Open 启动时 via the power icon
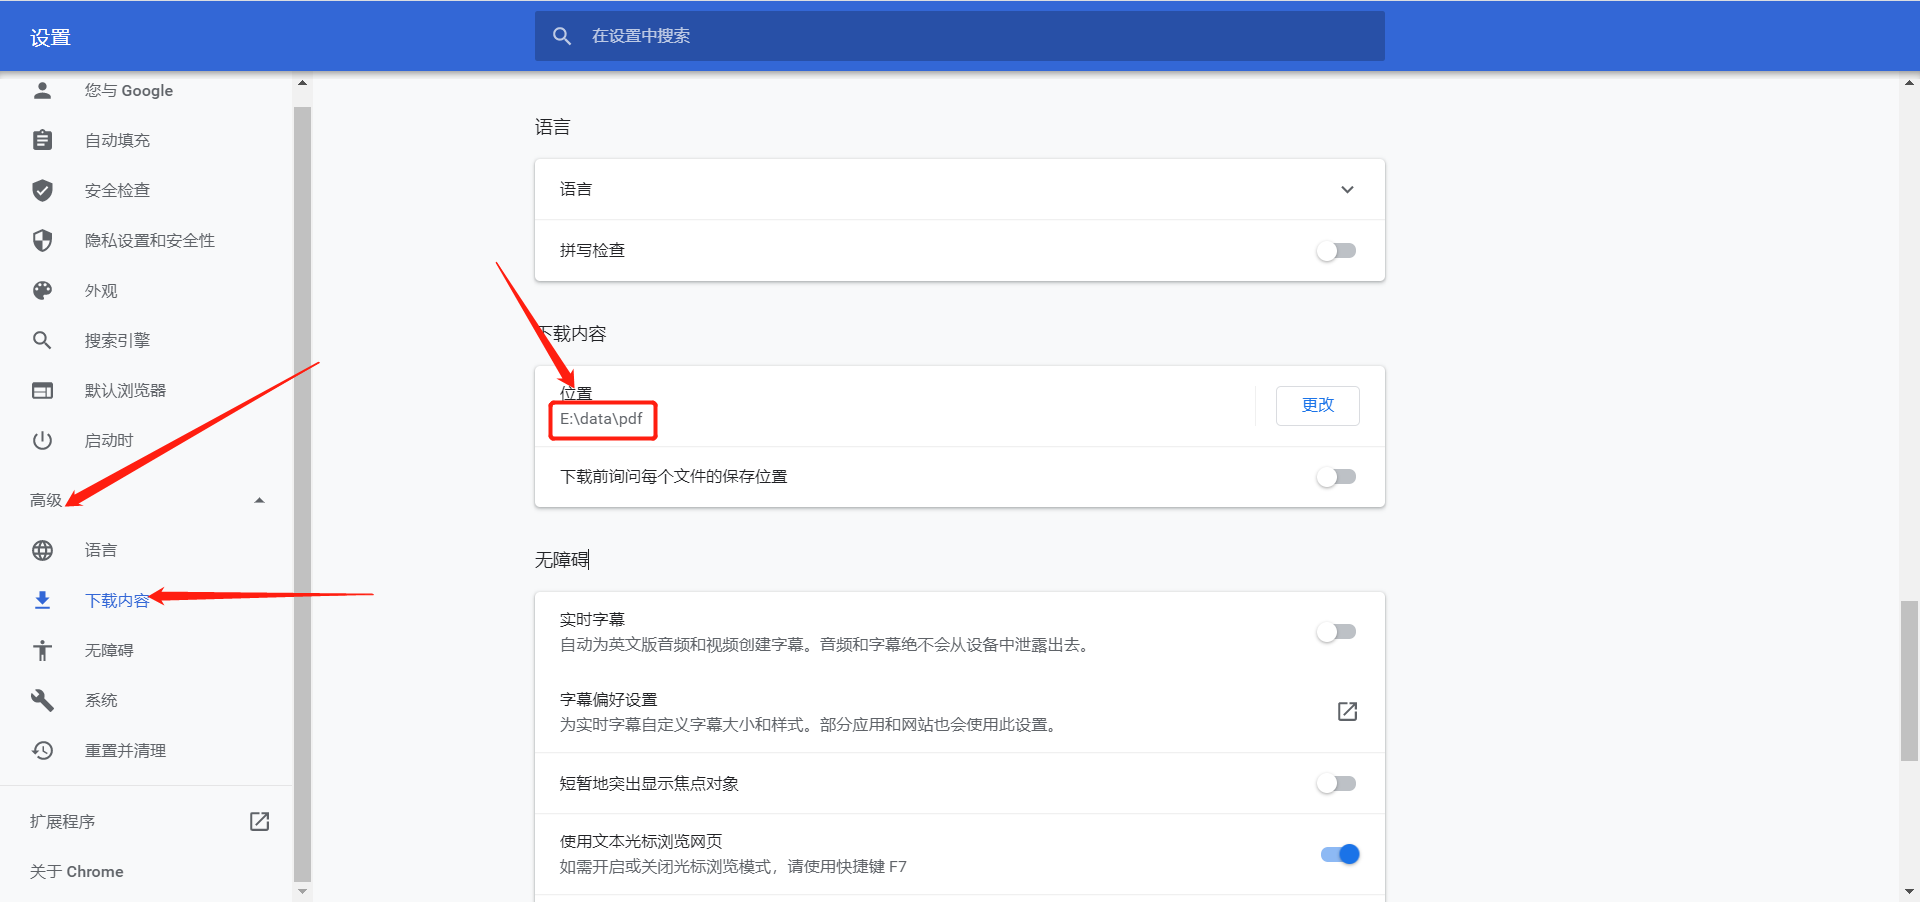Image resolution: width=1920 pixels, height=902 pixels. coord(42,440)
